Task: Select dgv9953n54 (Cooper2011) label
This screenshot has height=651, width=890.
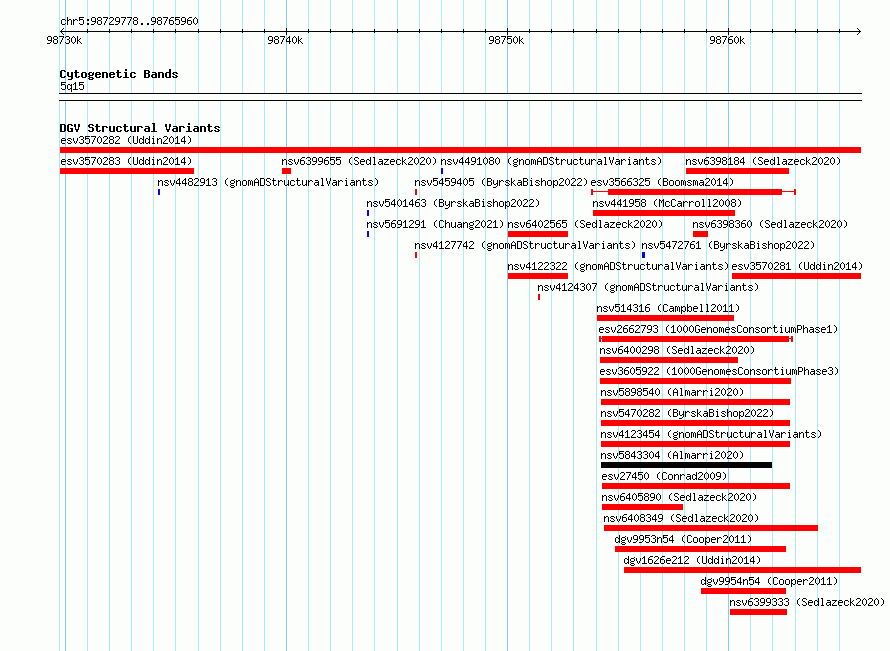Action: pos(683,539)
